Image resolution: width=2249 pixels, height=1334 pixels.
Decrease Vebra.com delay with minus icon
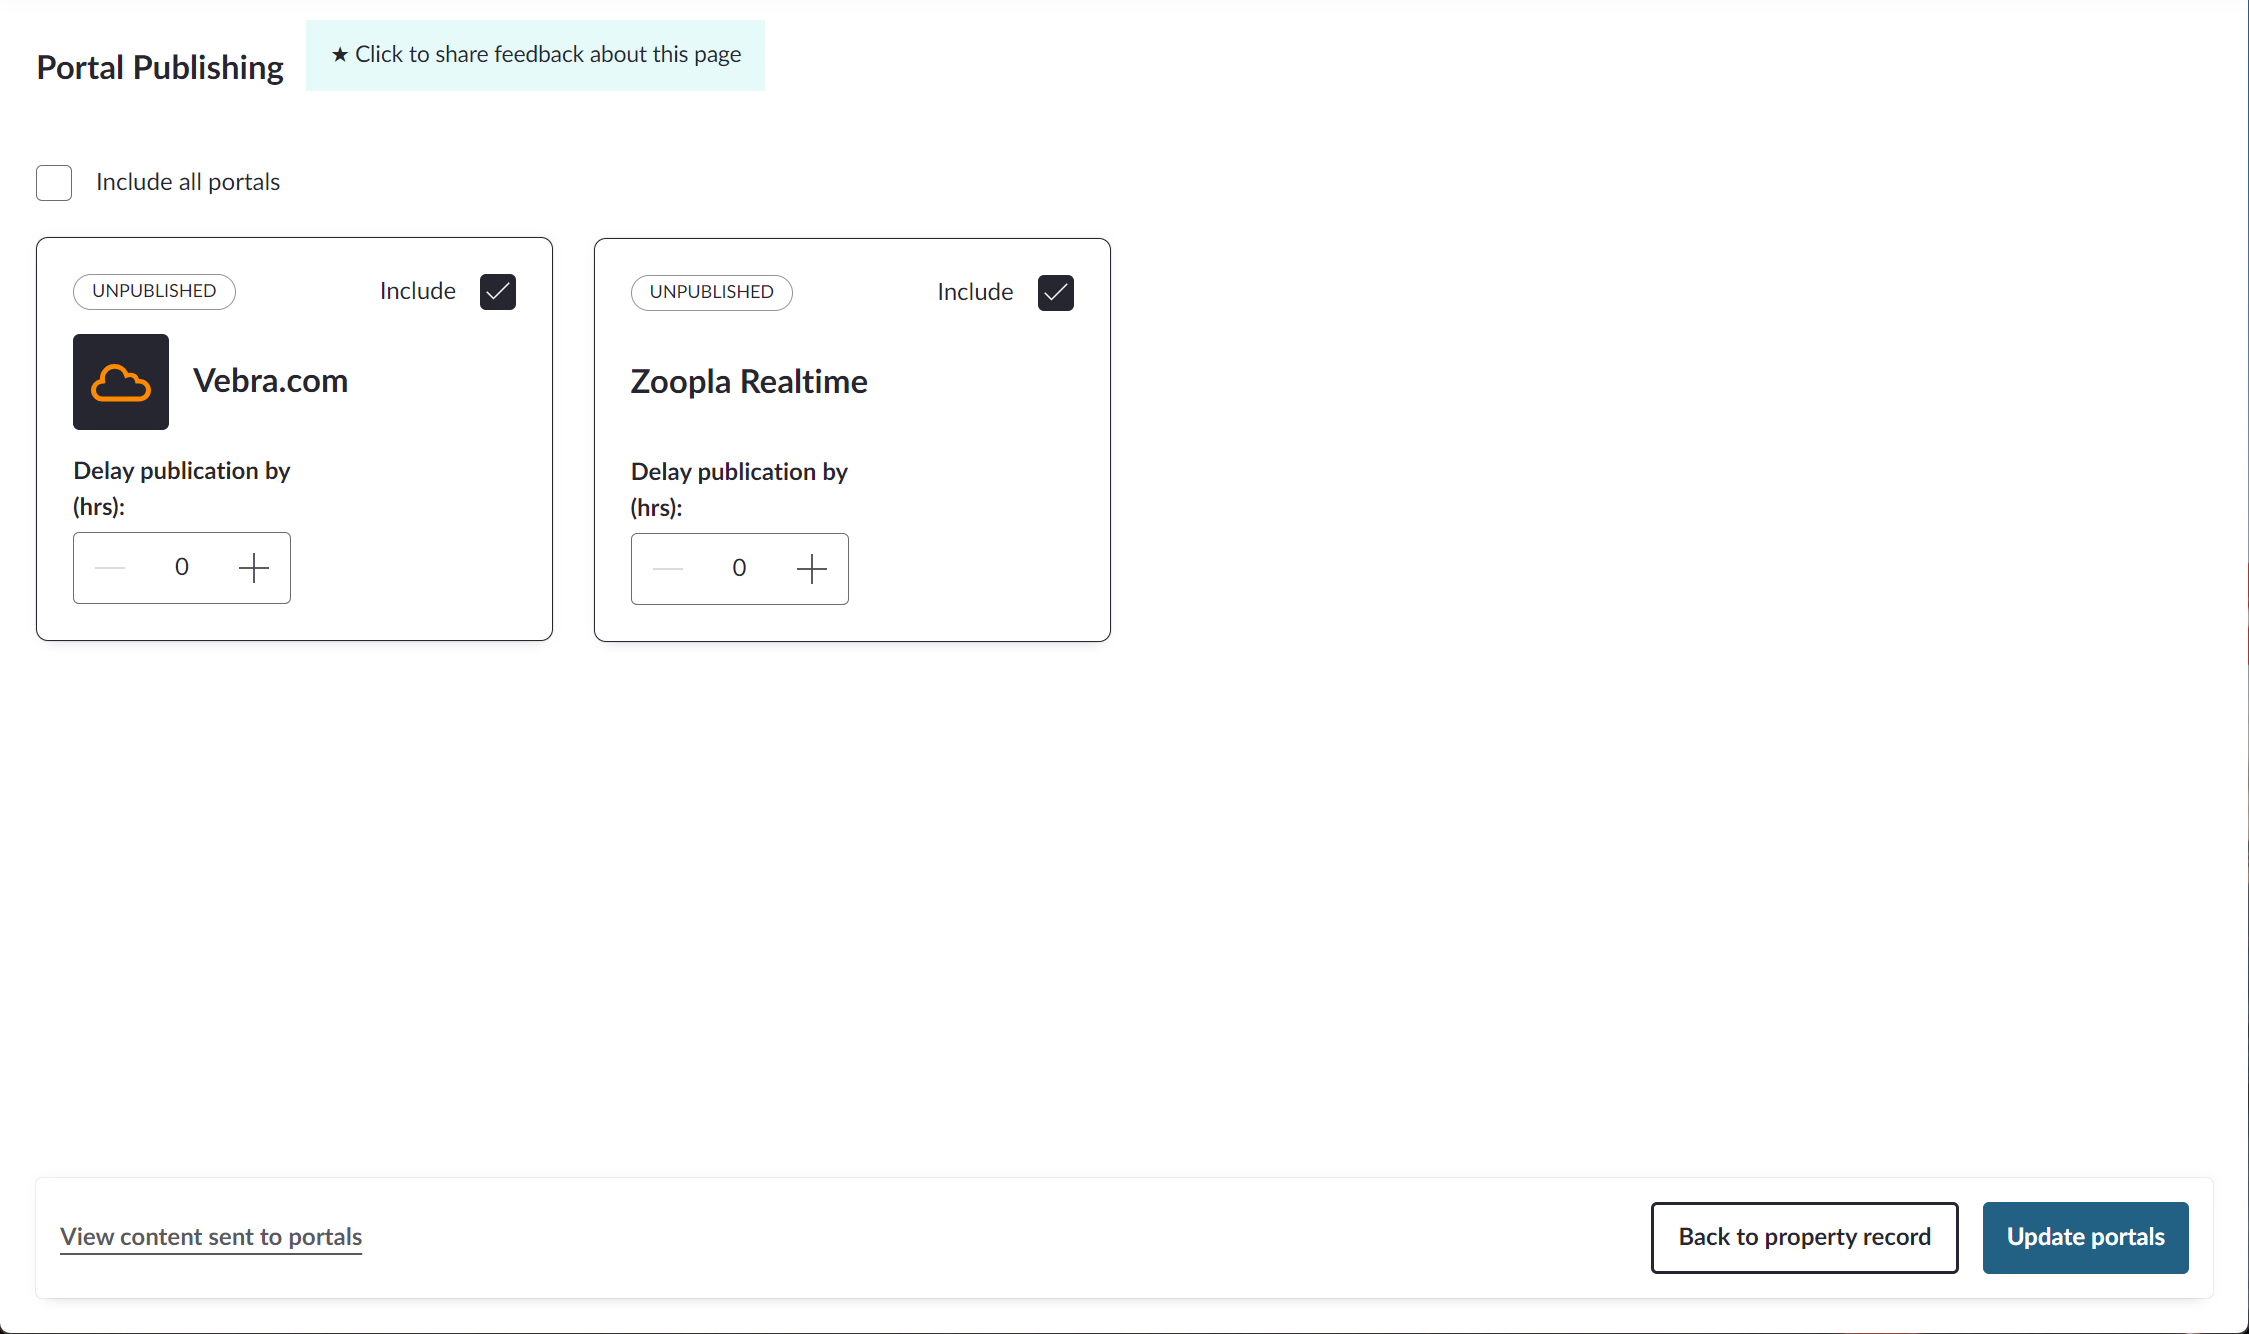click(x=110, y=568)
